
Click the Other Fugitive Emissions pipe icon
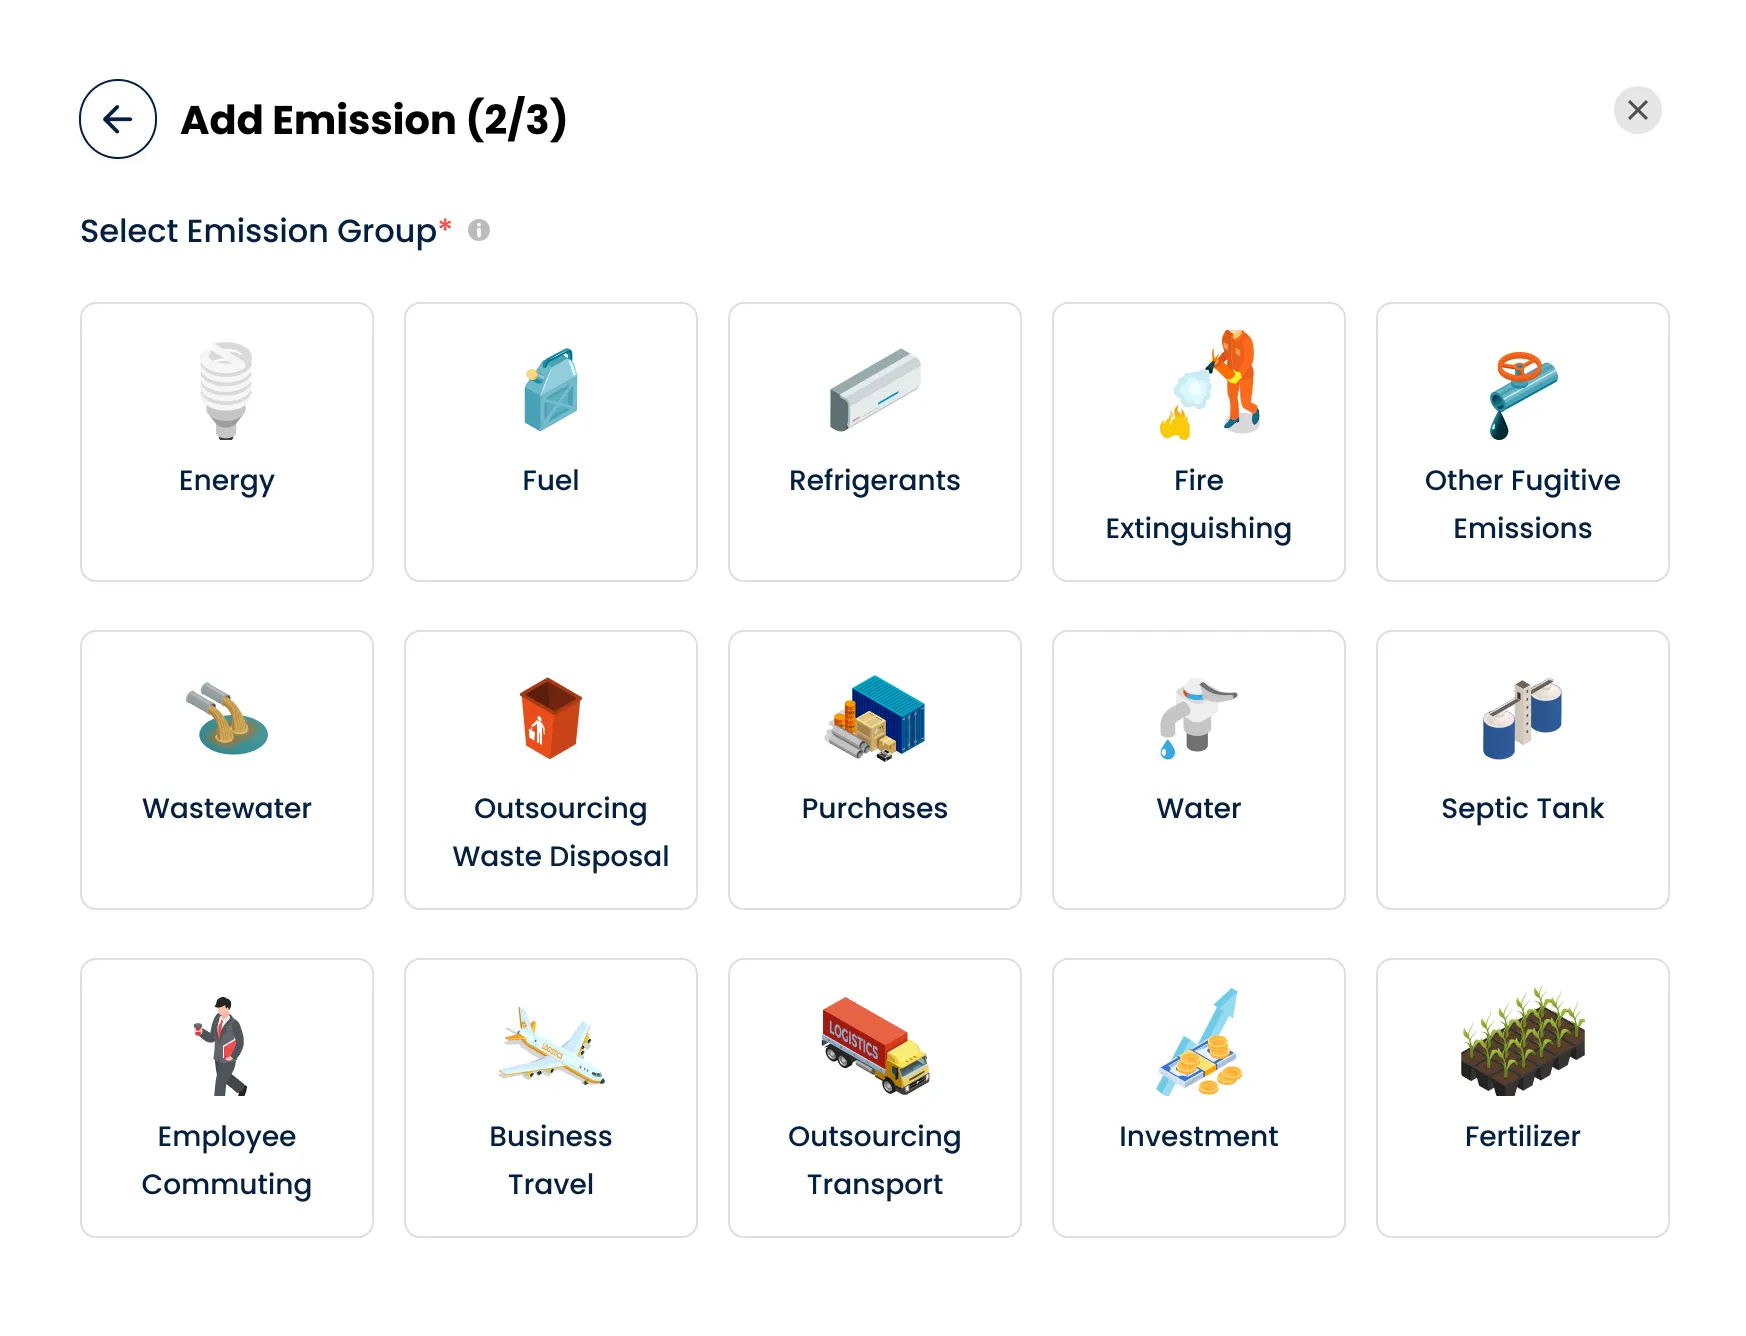[x=1522, y=393]
